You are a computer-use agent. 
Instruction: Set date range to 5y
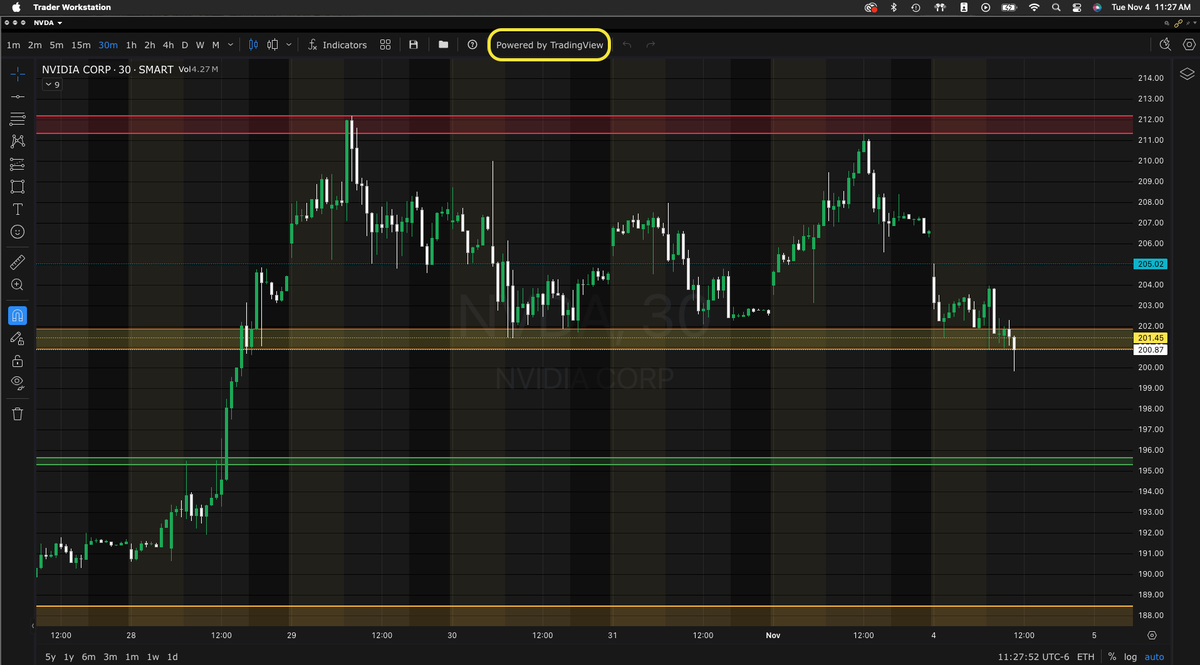coord(51,657)
